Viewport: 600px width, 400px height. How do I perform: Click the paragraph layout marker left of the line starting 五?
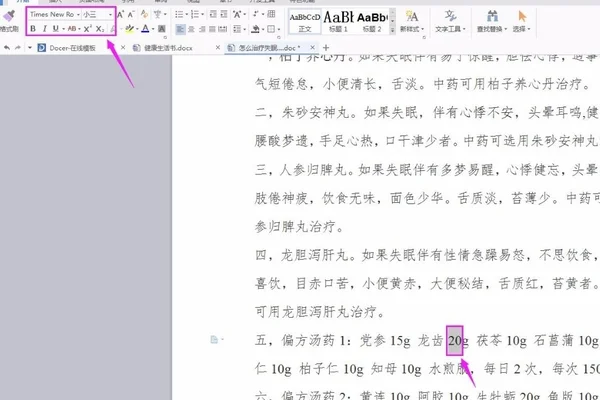(x=214, y=340)
